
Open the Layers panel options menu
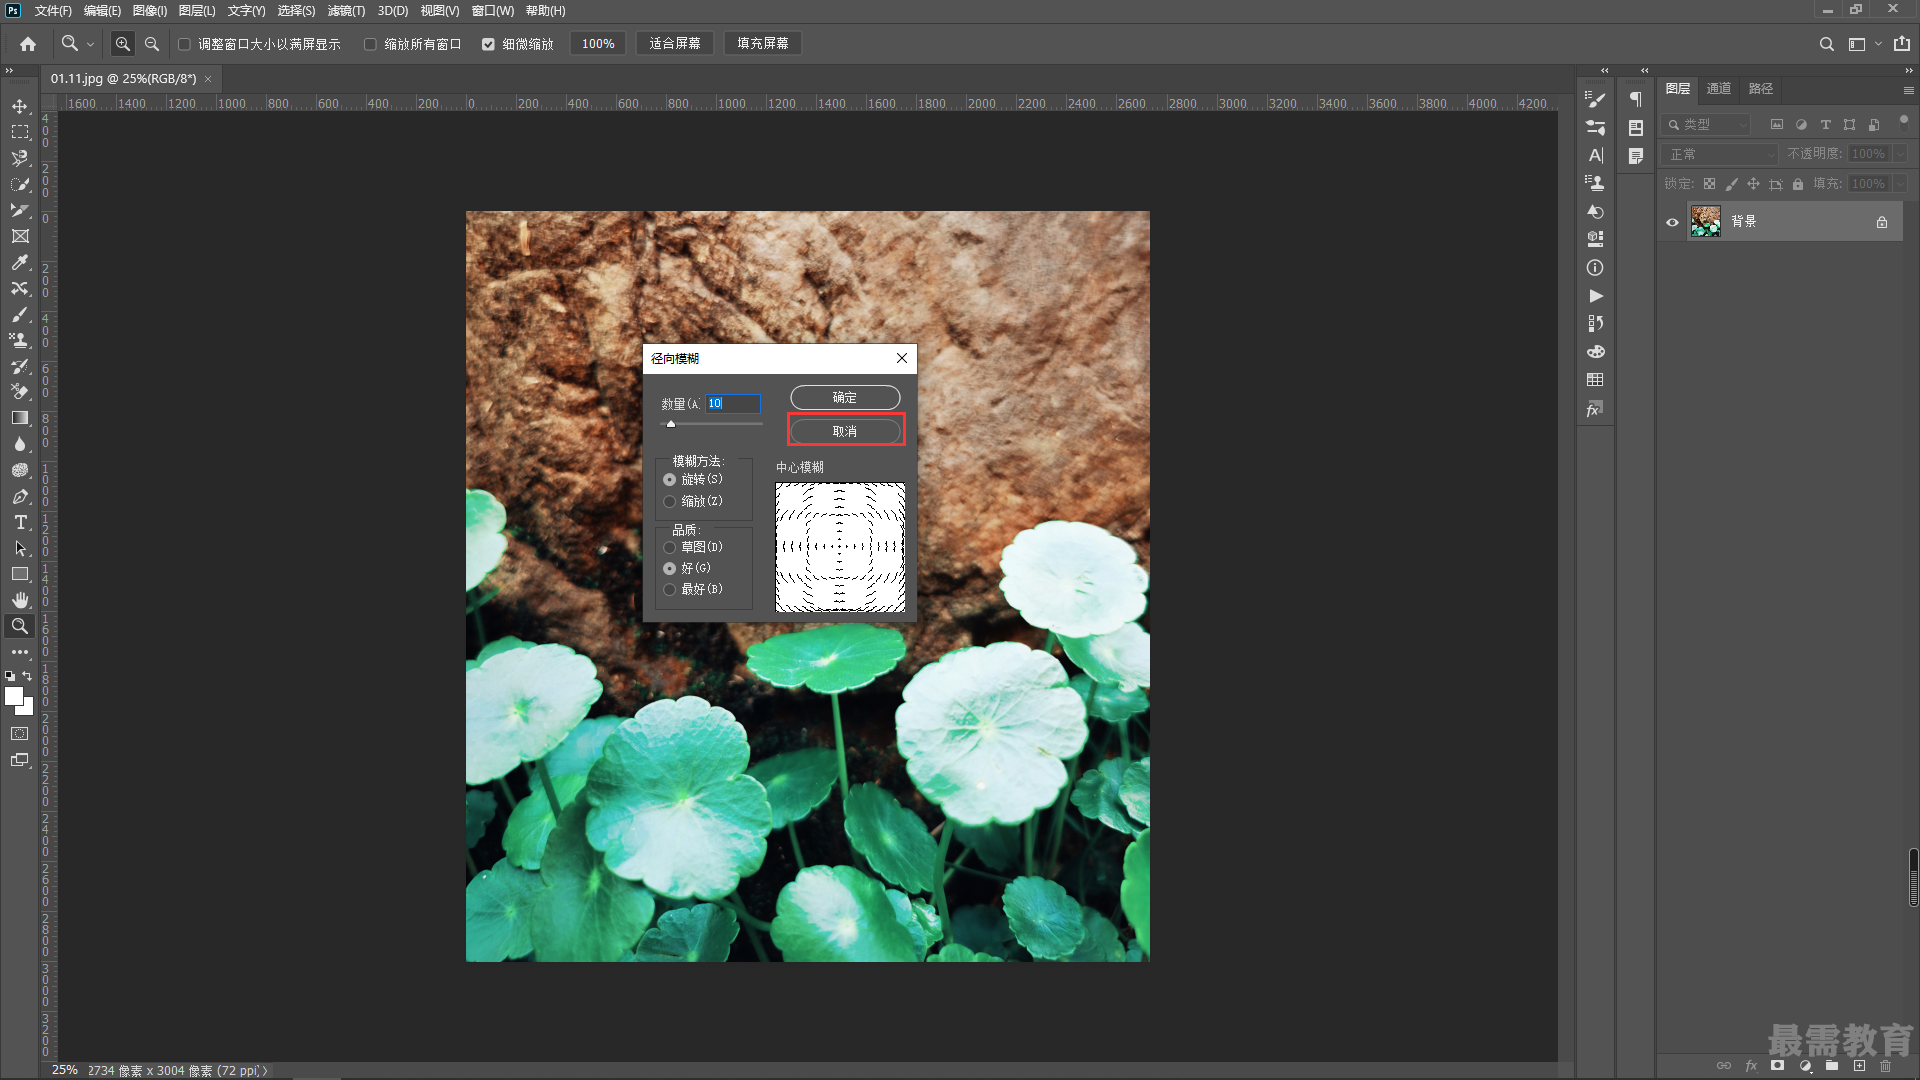[1908, 90]
